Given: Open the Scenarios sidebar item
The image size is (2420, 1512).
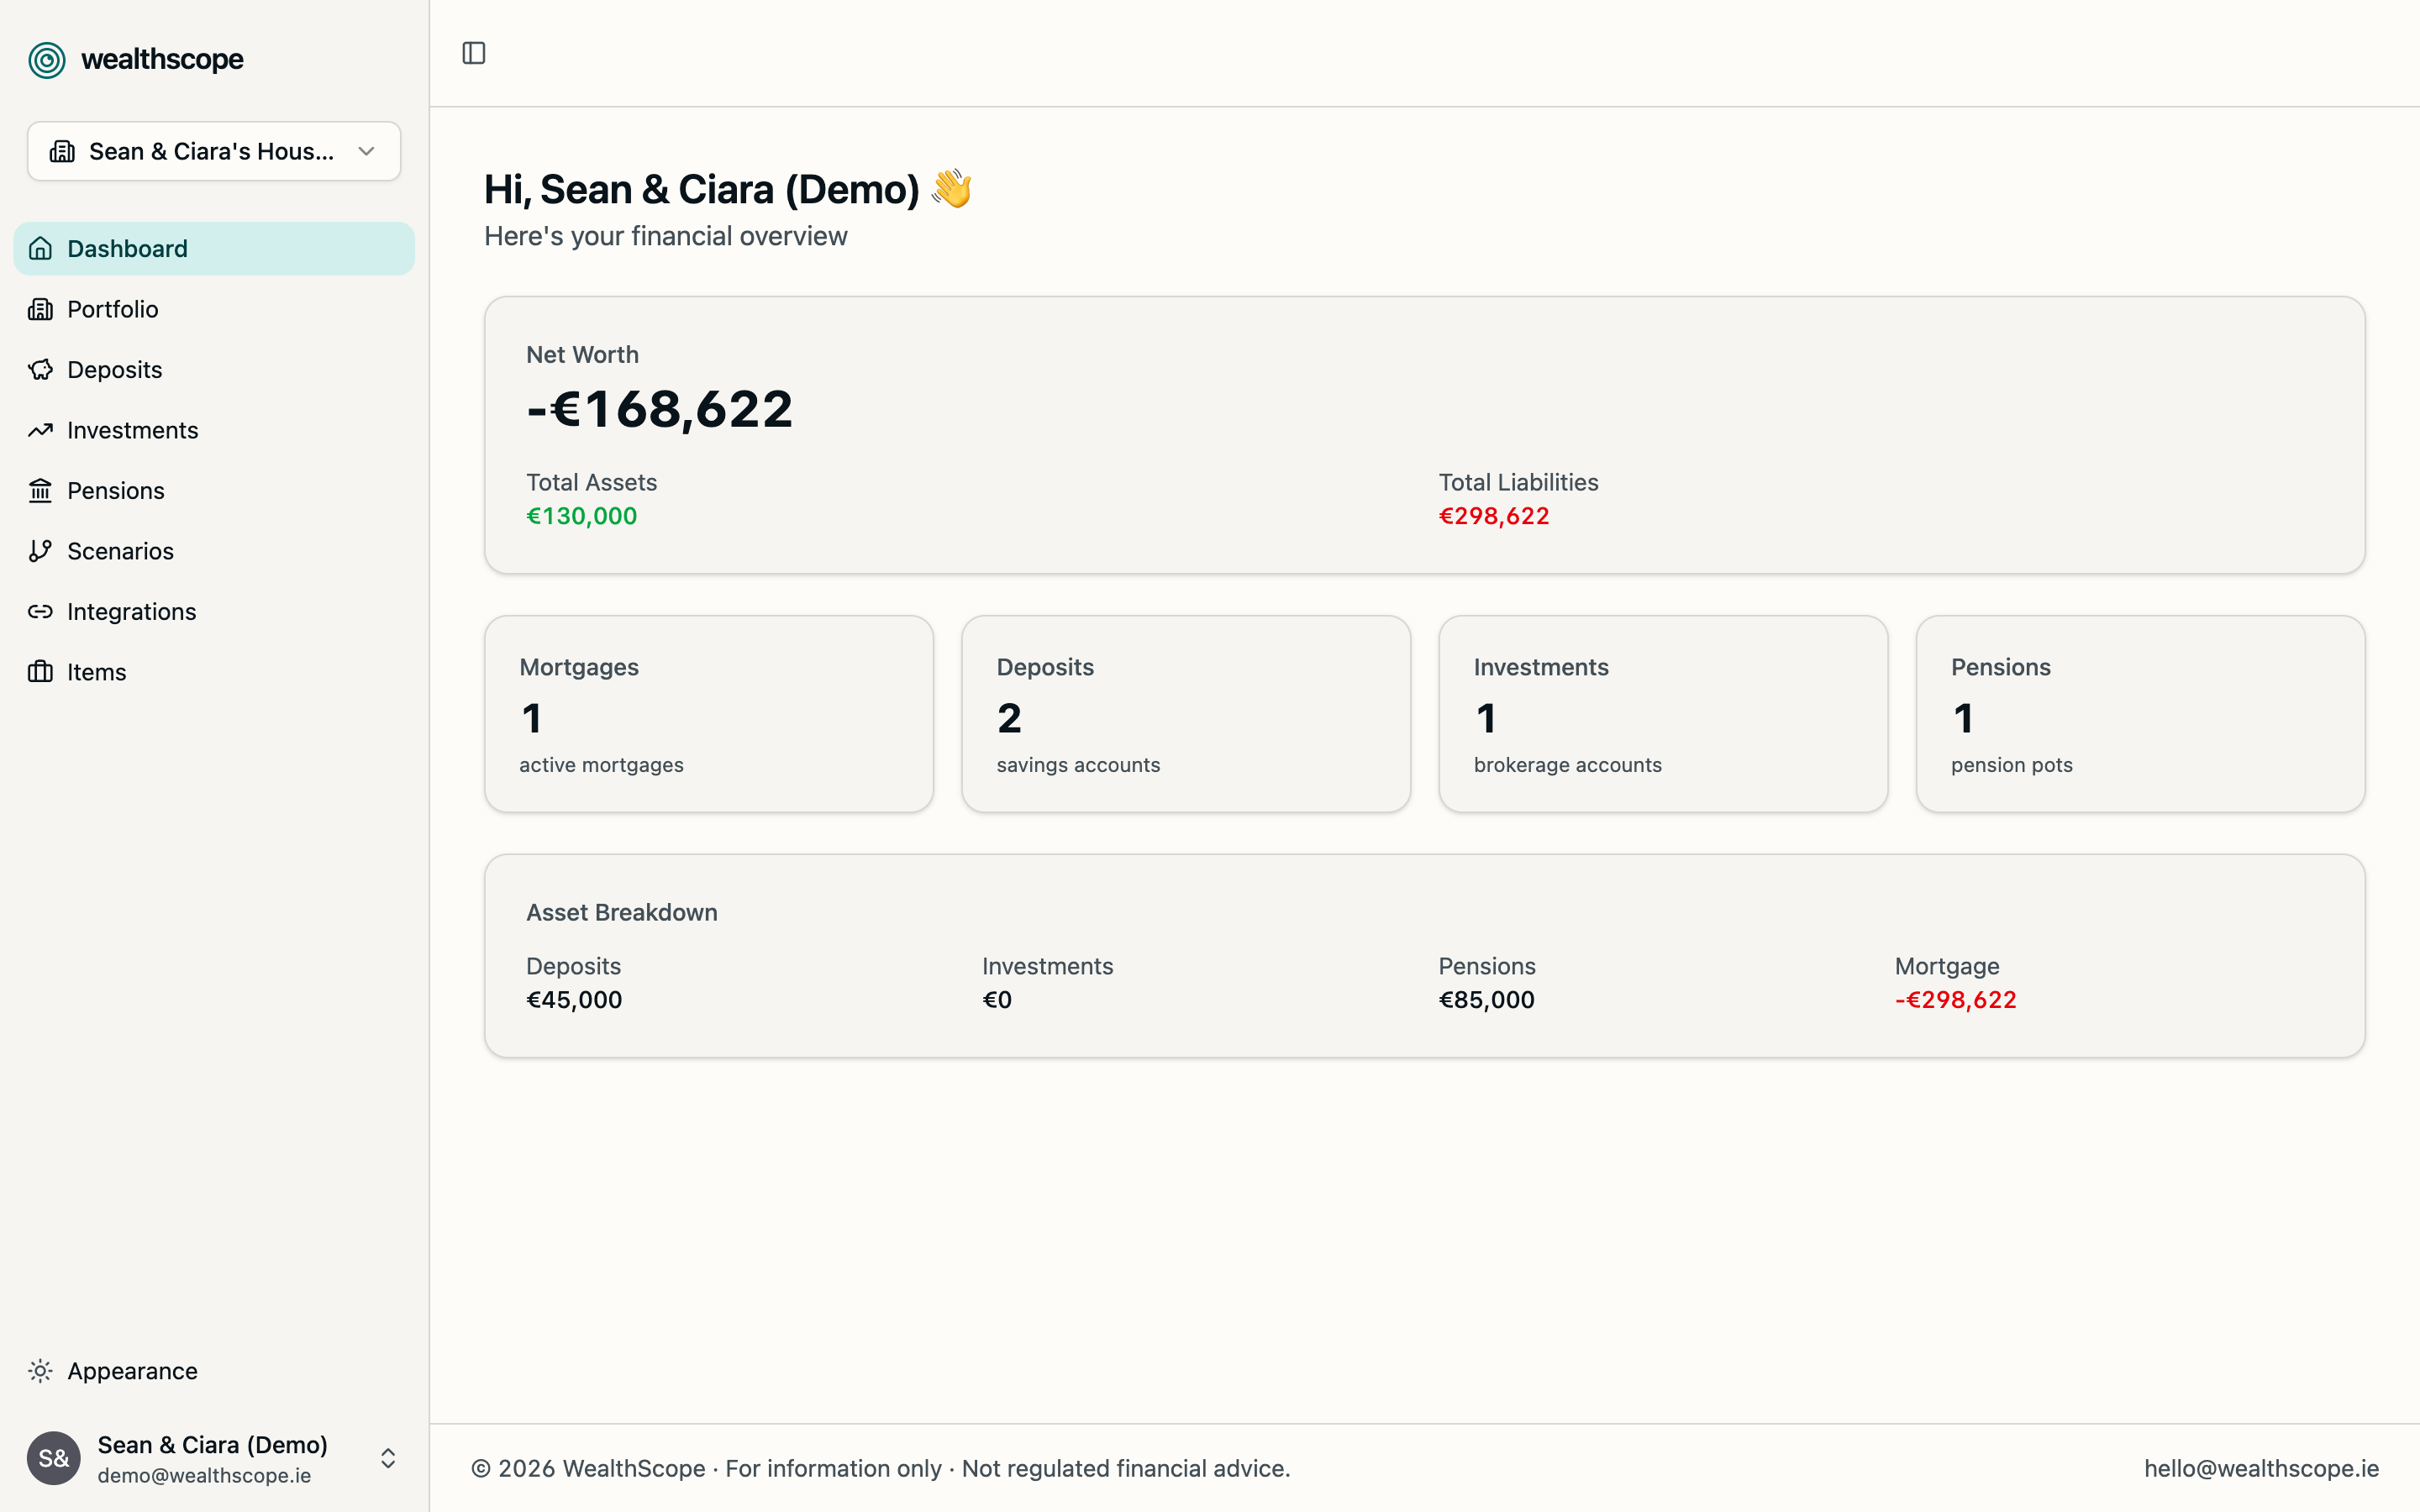Looking at the screenshot, I should click(214, 551).
